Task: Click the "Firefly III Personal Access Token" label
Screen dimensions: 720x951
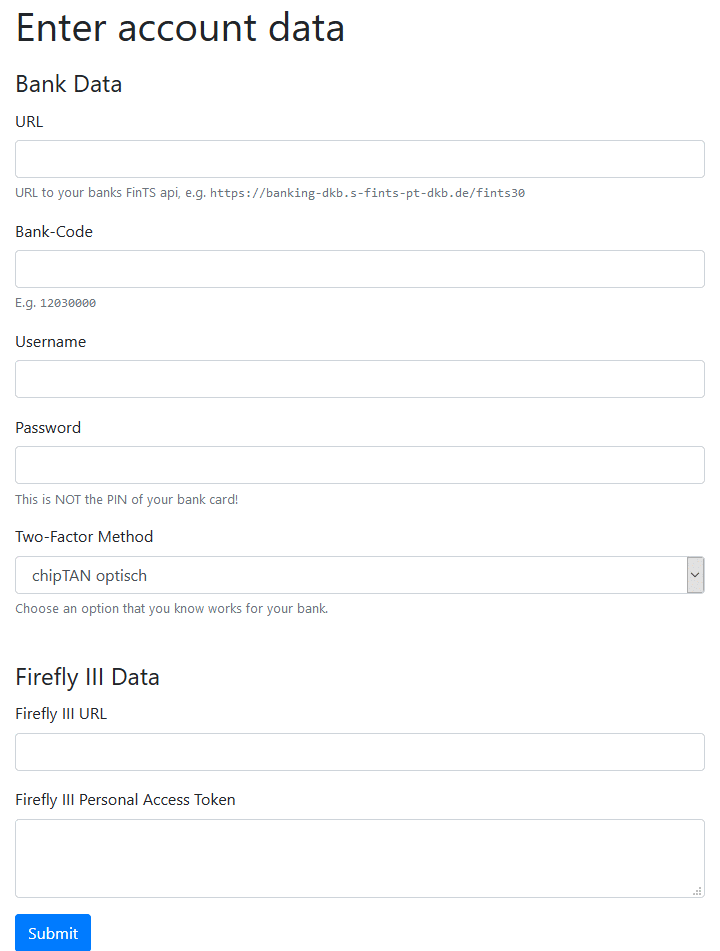Action: (125, 800)
